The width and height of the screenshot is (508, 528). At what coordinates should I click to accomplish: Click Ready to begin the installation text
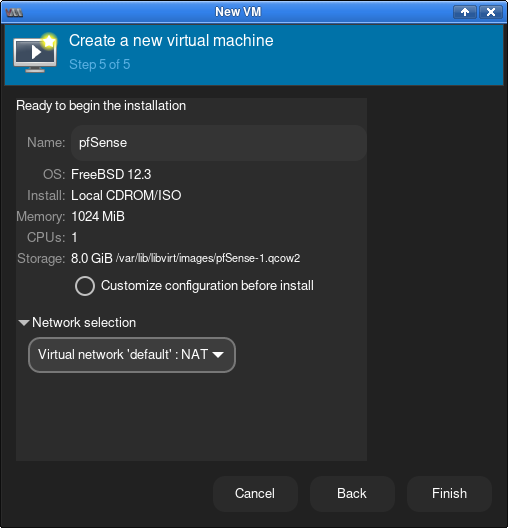click(x=101, y=106)
